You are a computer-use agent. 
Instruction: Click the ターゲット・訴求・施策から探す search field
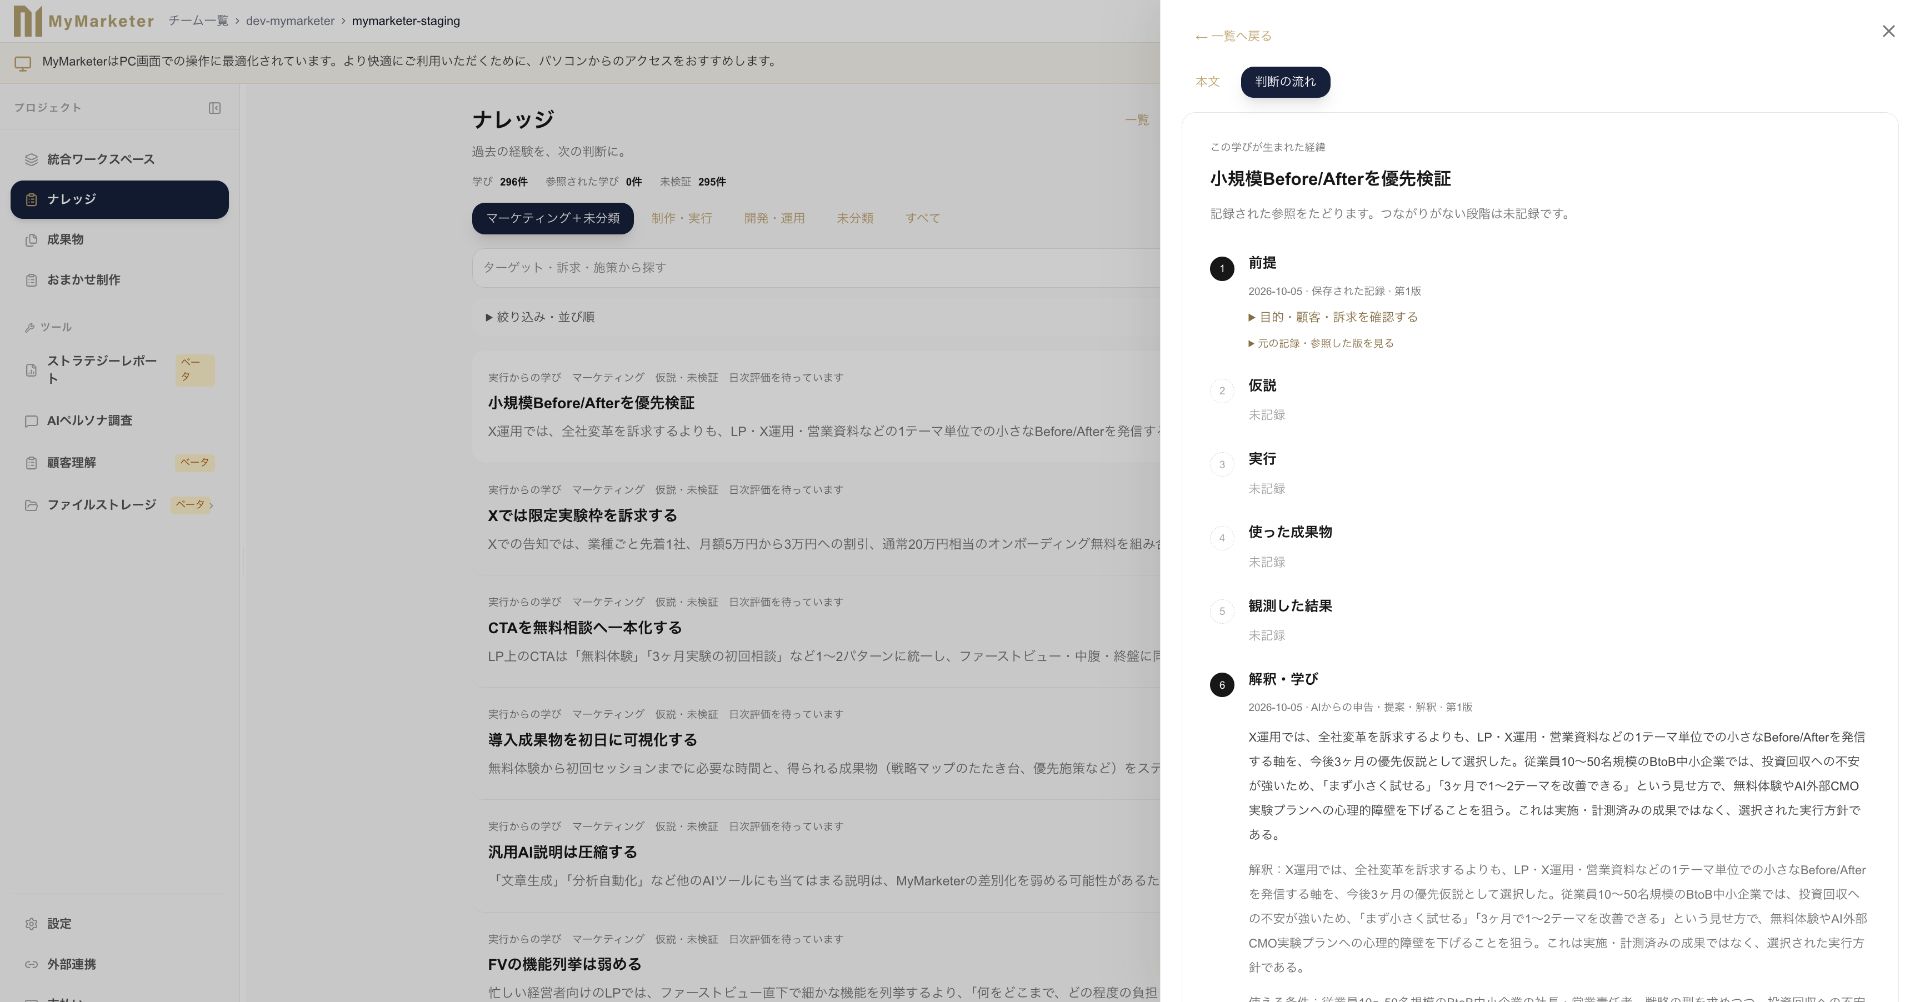coord(816,268)
